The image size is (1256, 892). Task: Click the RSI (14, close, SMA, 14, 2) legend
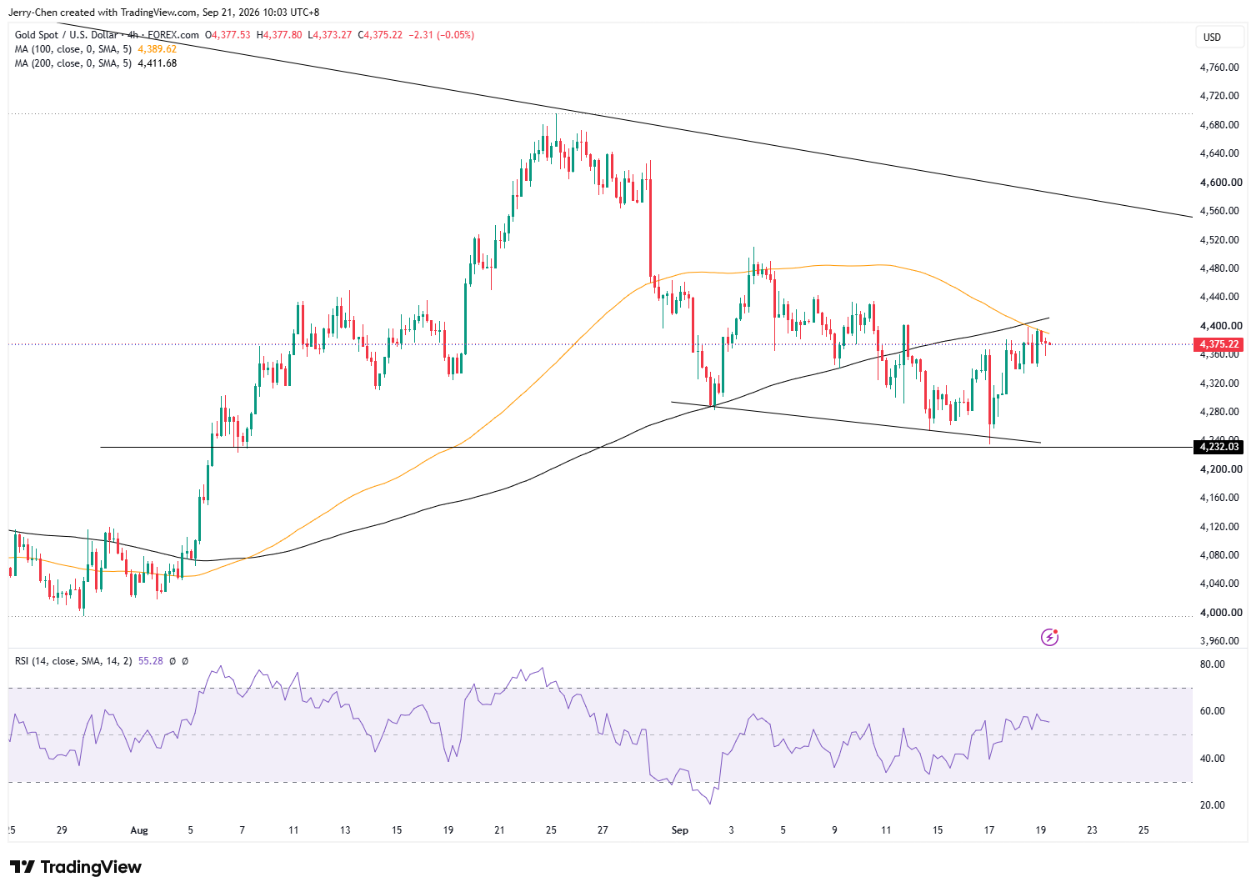pos(73,661)
